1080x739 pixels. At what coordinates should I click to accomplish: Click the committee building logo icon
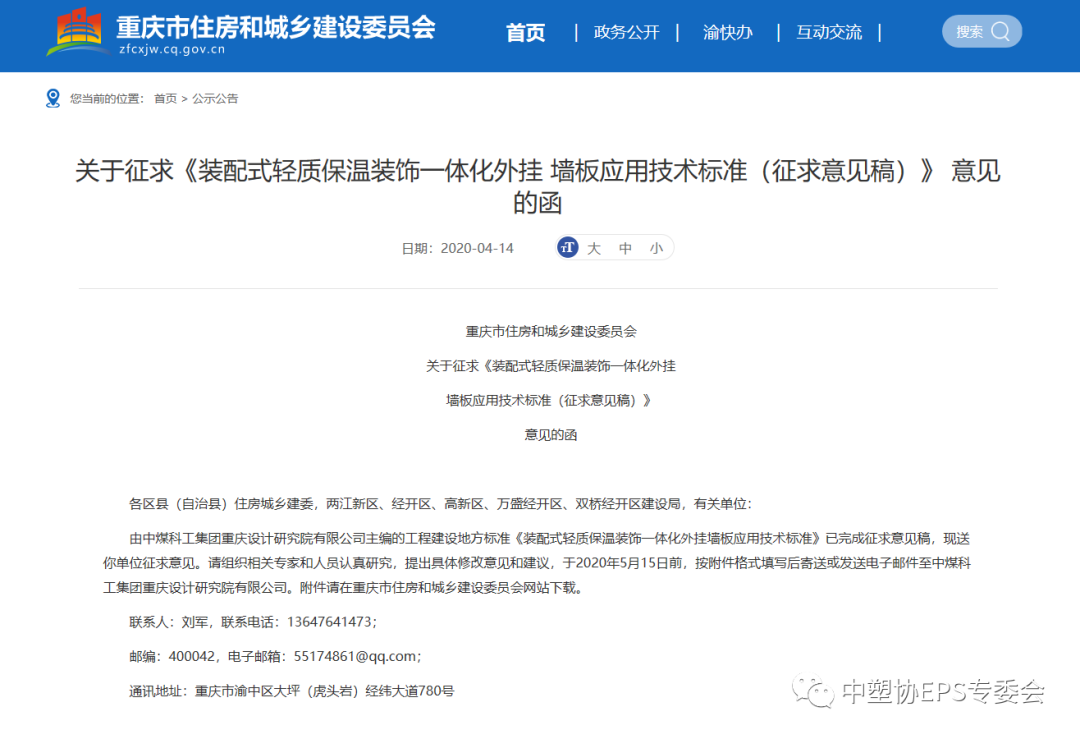79,32
